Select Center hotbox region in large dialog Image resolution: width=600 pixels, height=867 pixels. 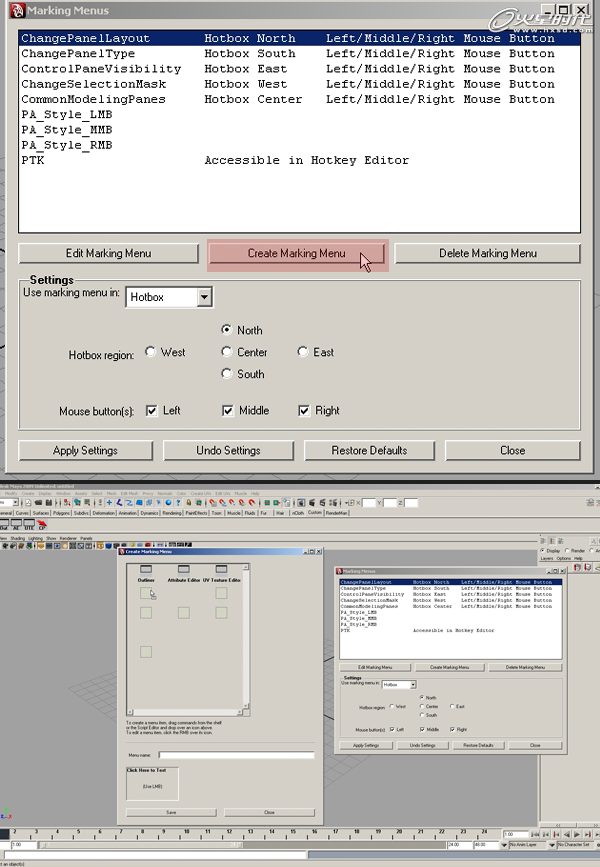coord(226,352)
